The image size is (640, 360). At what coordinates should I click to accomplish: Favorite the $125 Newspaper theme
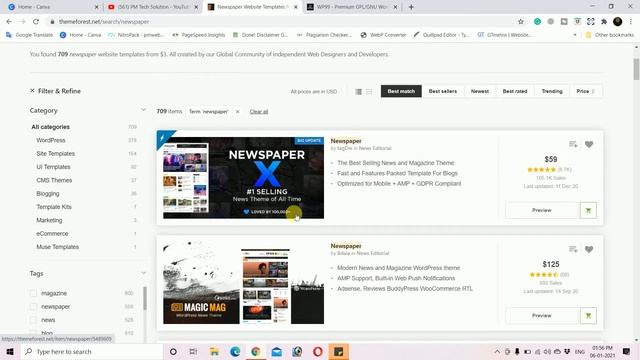pos(589,249)
